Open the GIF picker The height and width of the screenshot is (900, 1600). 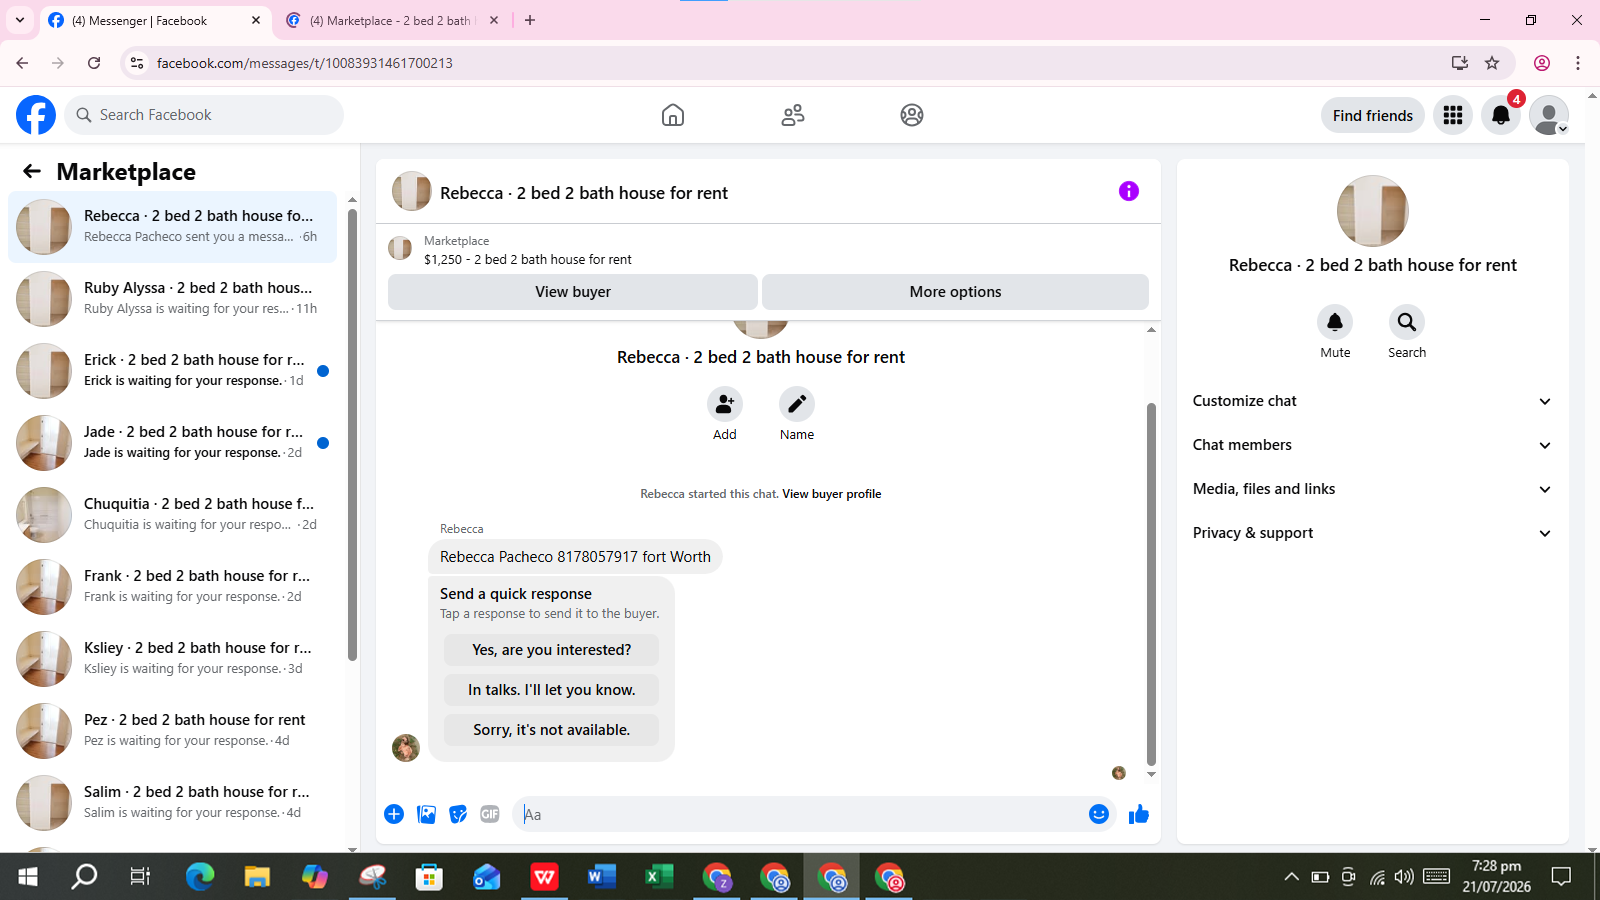click(x=490, y=814)
